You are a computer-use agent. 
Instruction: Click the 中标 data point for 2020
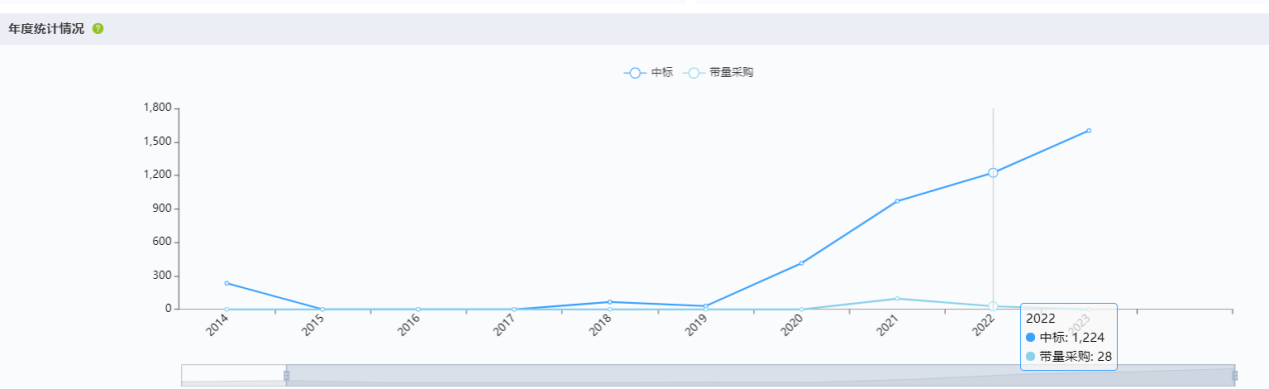click(x=801, y=263)
